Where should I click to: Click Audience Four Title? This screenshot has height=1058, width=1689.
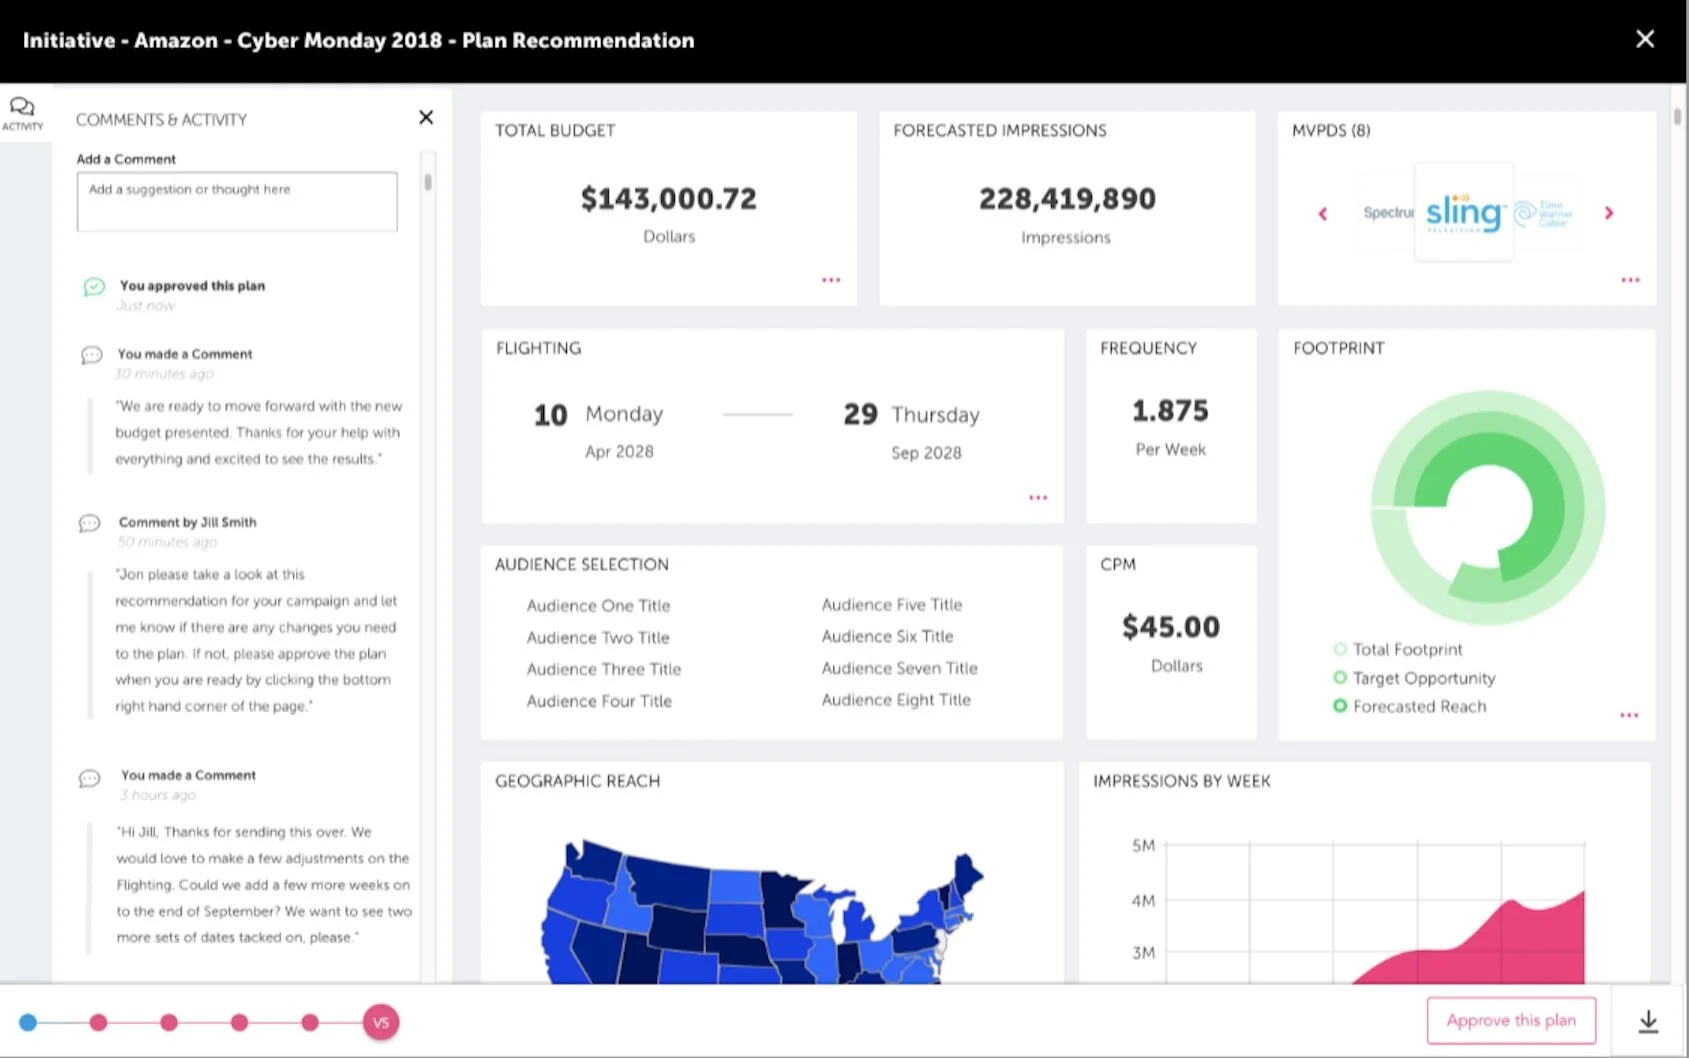tap(599, 701)
